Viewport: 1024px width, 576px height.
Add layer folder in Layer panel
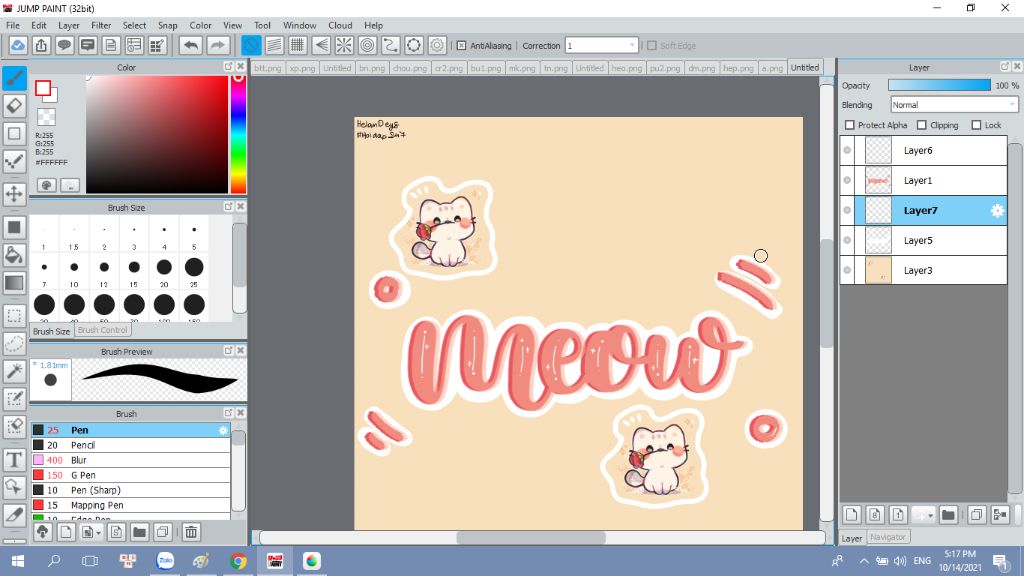tap(948, 515)
